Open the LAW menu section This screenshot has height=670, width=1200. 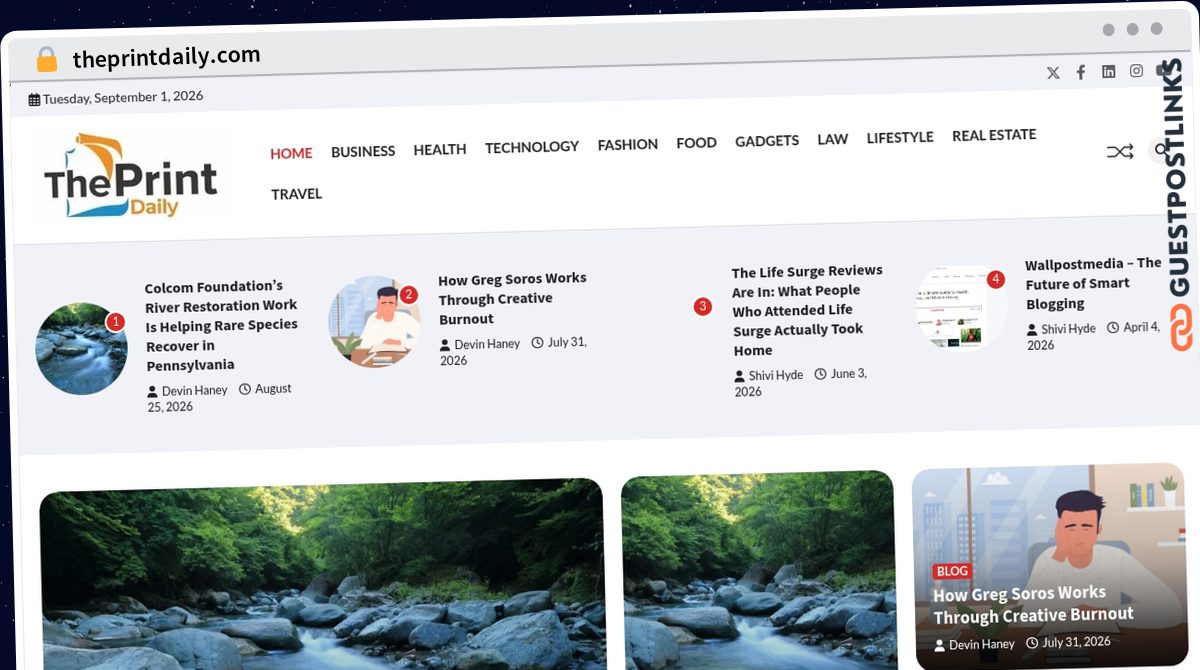(x=833, y=139)
